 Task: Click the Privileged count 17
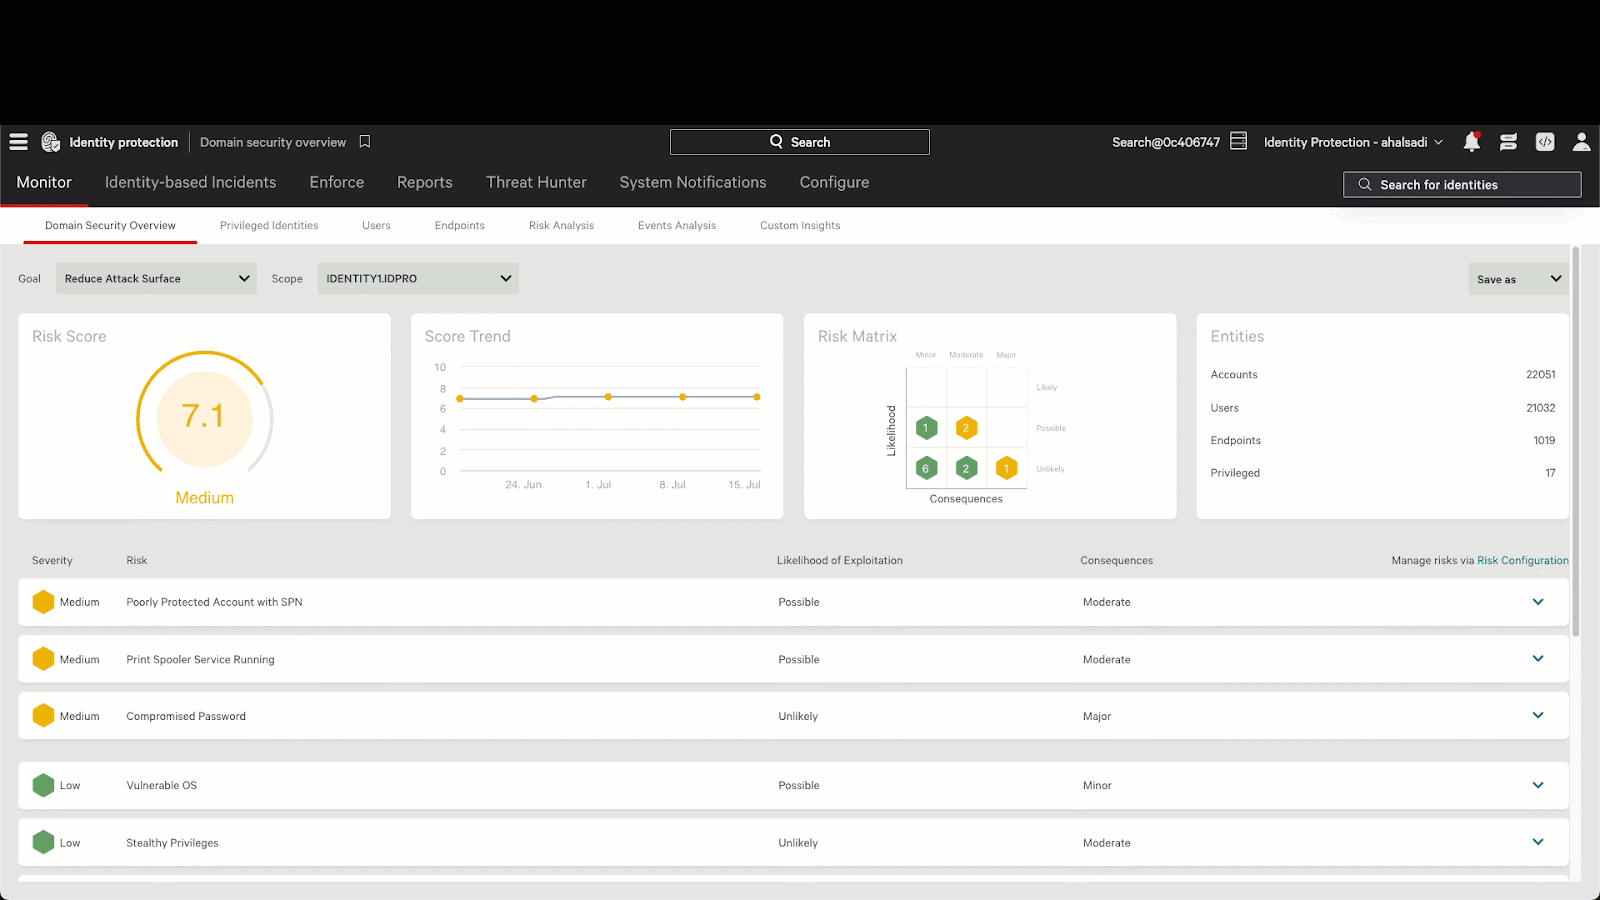coord(1550,473)
